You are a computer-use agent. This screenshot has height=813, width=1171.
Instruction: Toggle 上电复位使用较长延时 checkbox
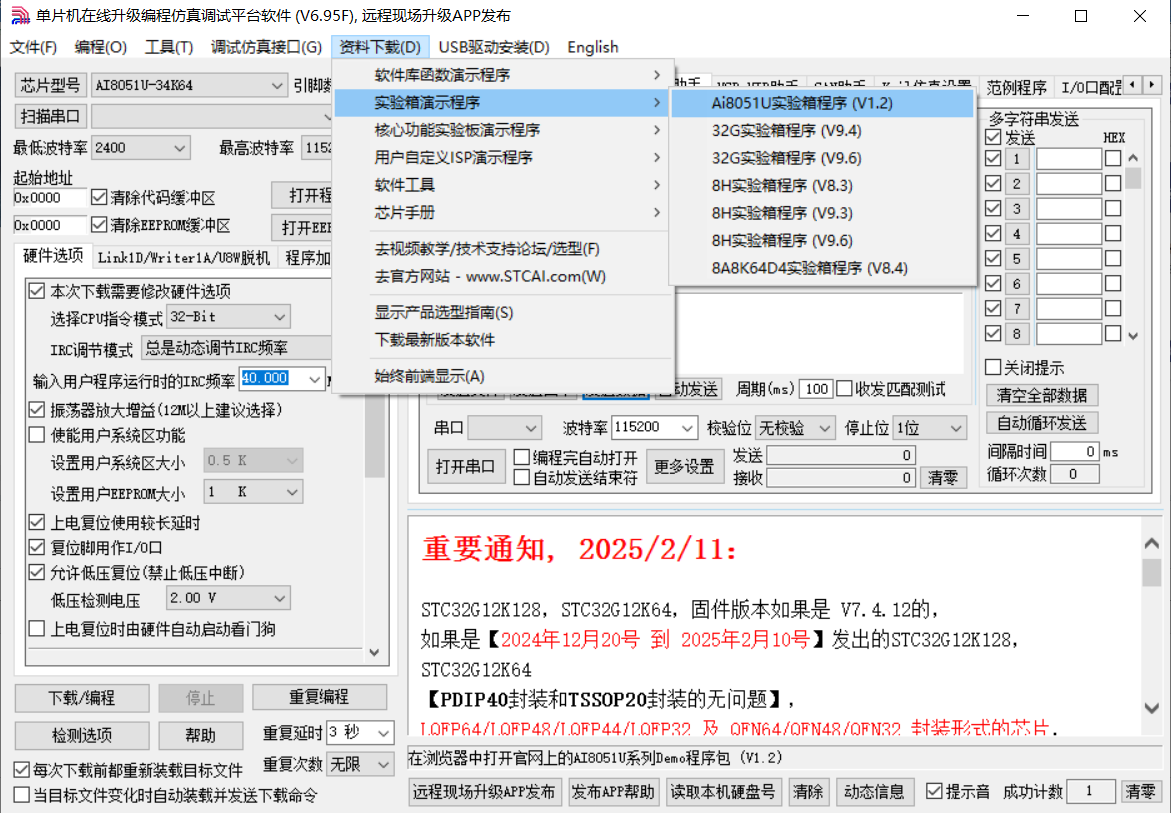coord(36,522)
